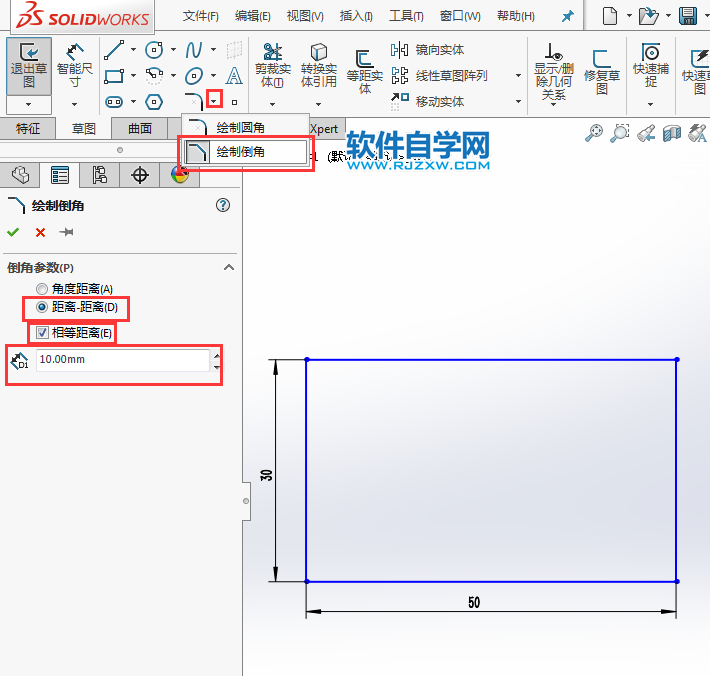Select the Ellipse sketch tool
This screenshot has width=710, height=676.
point(194,76)
